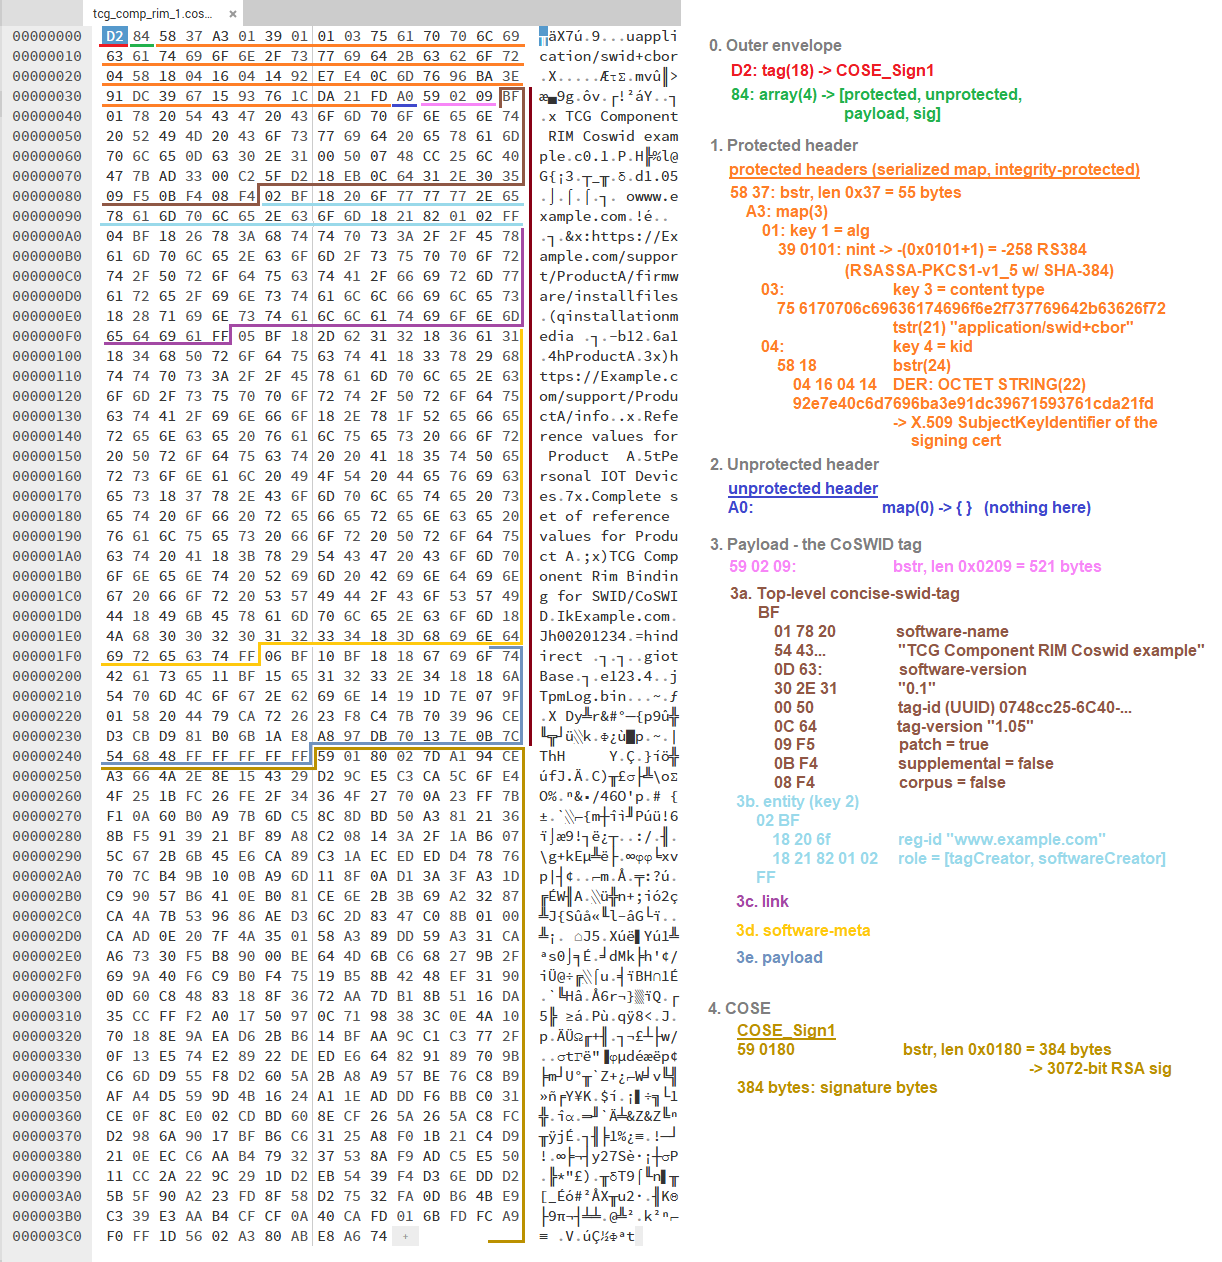1222x1262 pixels.
Task: Click the 'map(0) -> { }' annotation
Action: point(927,507)
